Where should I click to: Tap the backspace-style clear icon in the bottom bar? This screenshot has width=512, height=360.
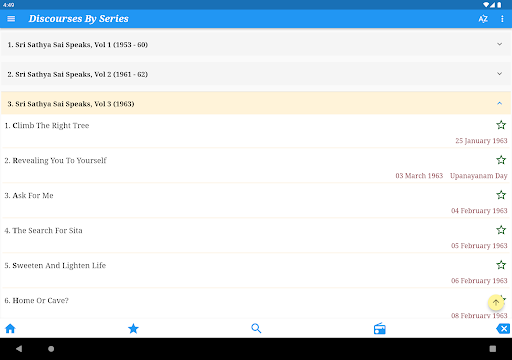tap(503, 329)
